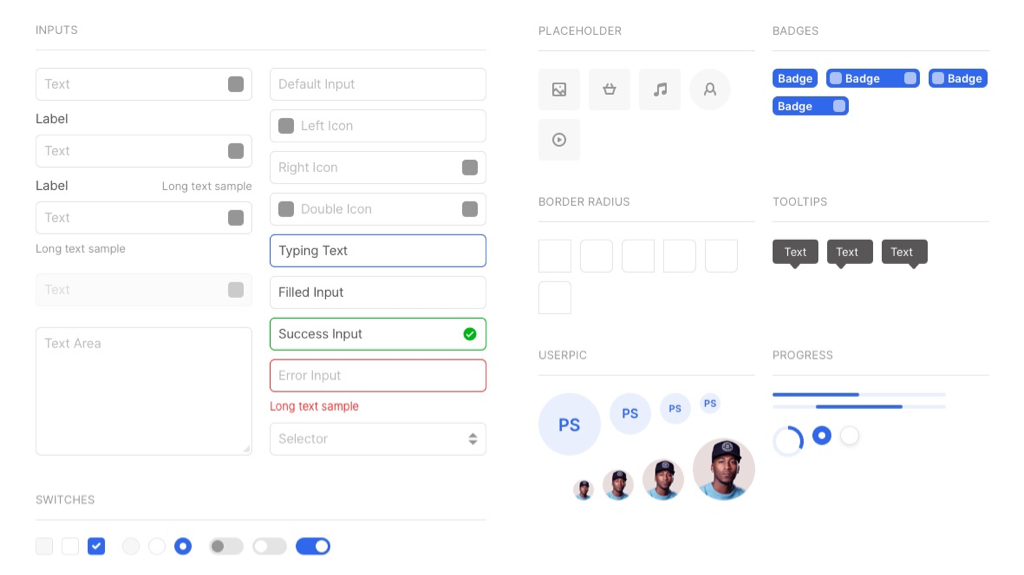Click the image placeholder icon
Screen dimensions: 1024x575
pyautogui.click(x=559, y=89)
